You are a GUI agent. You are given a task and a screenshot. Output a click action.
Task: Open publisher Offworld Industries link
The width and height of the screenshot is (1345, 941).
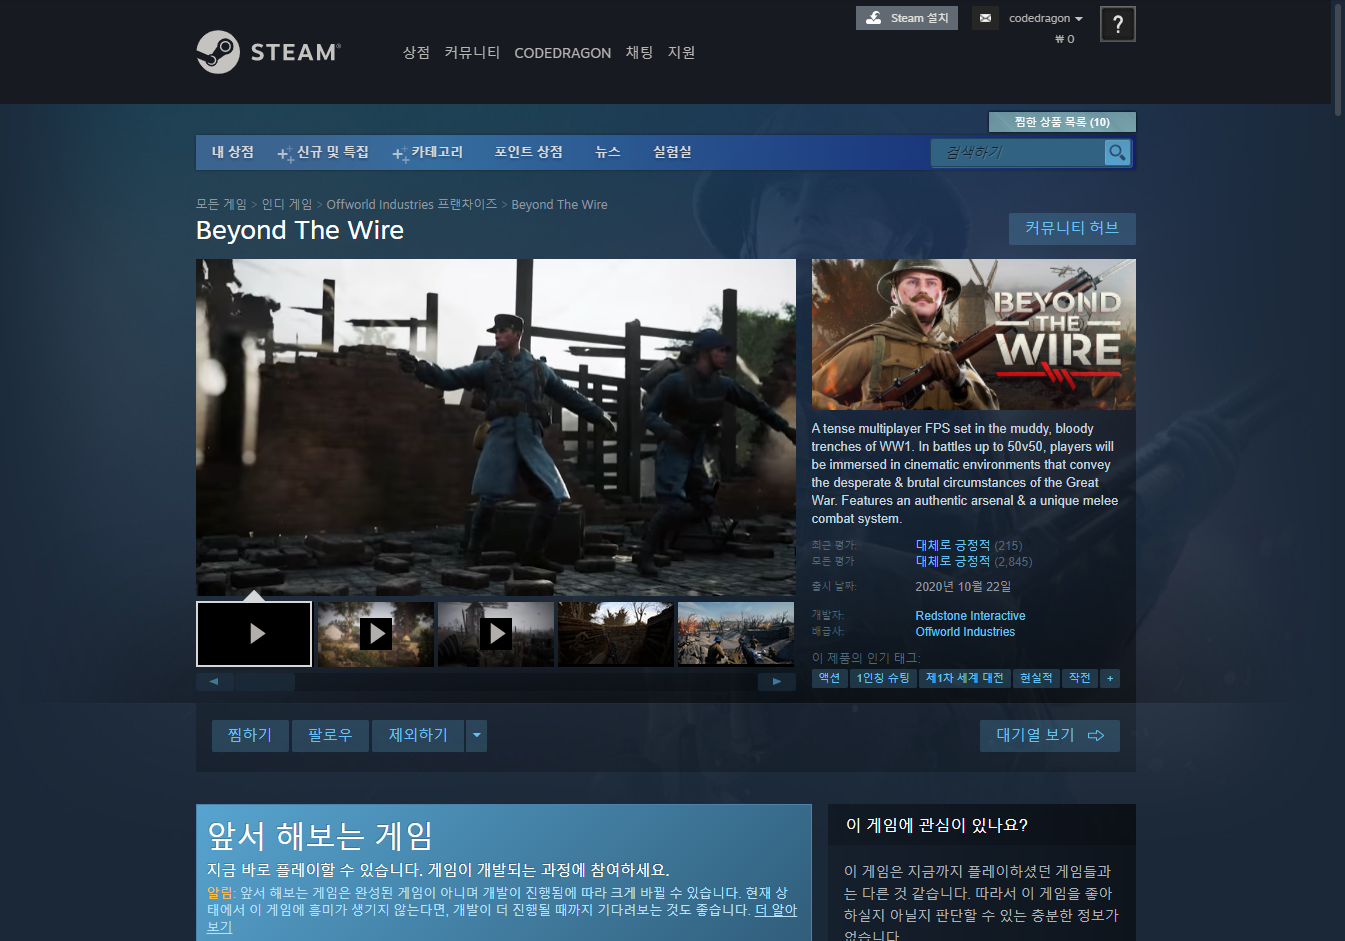pyautogui.click(x=965, y=632)
